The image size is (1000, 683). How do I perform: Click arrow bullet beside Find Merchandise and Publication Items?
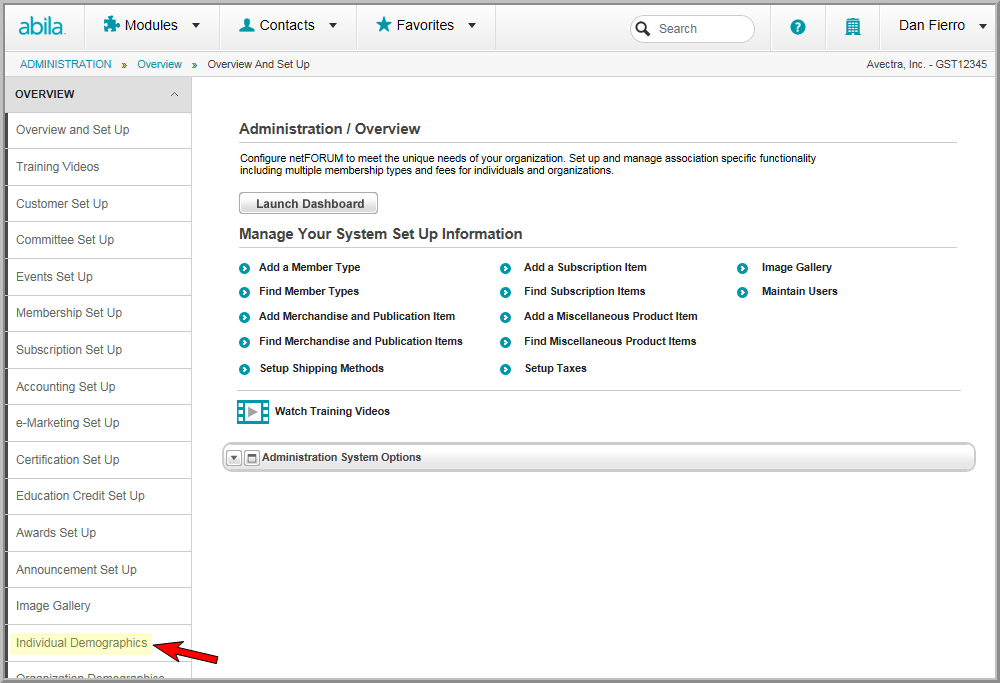pyautogui.click(x=244, y=342)
